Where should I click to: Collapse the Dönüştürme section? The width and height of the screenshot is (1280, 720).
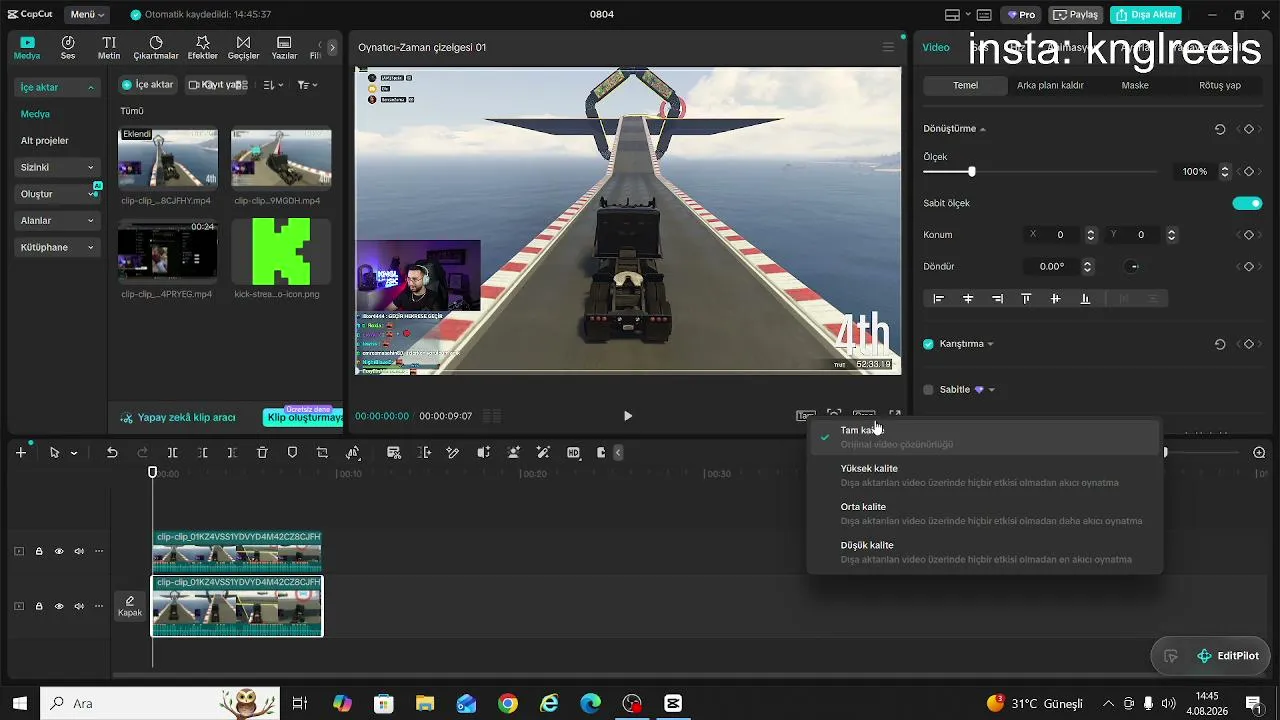click(x=983, y=130)
